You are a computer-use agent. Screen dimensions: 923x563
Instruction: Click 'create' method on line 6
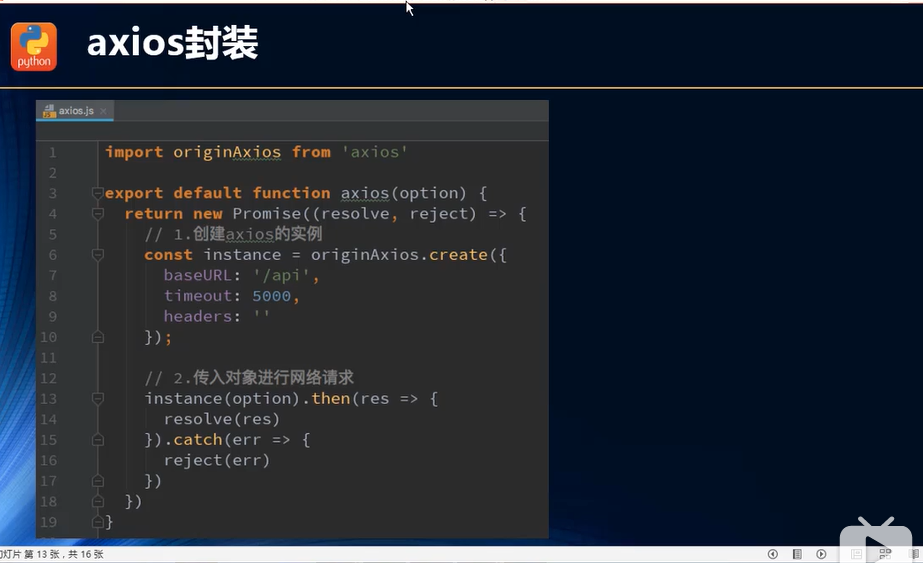click(x=459, y=255)
